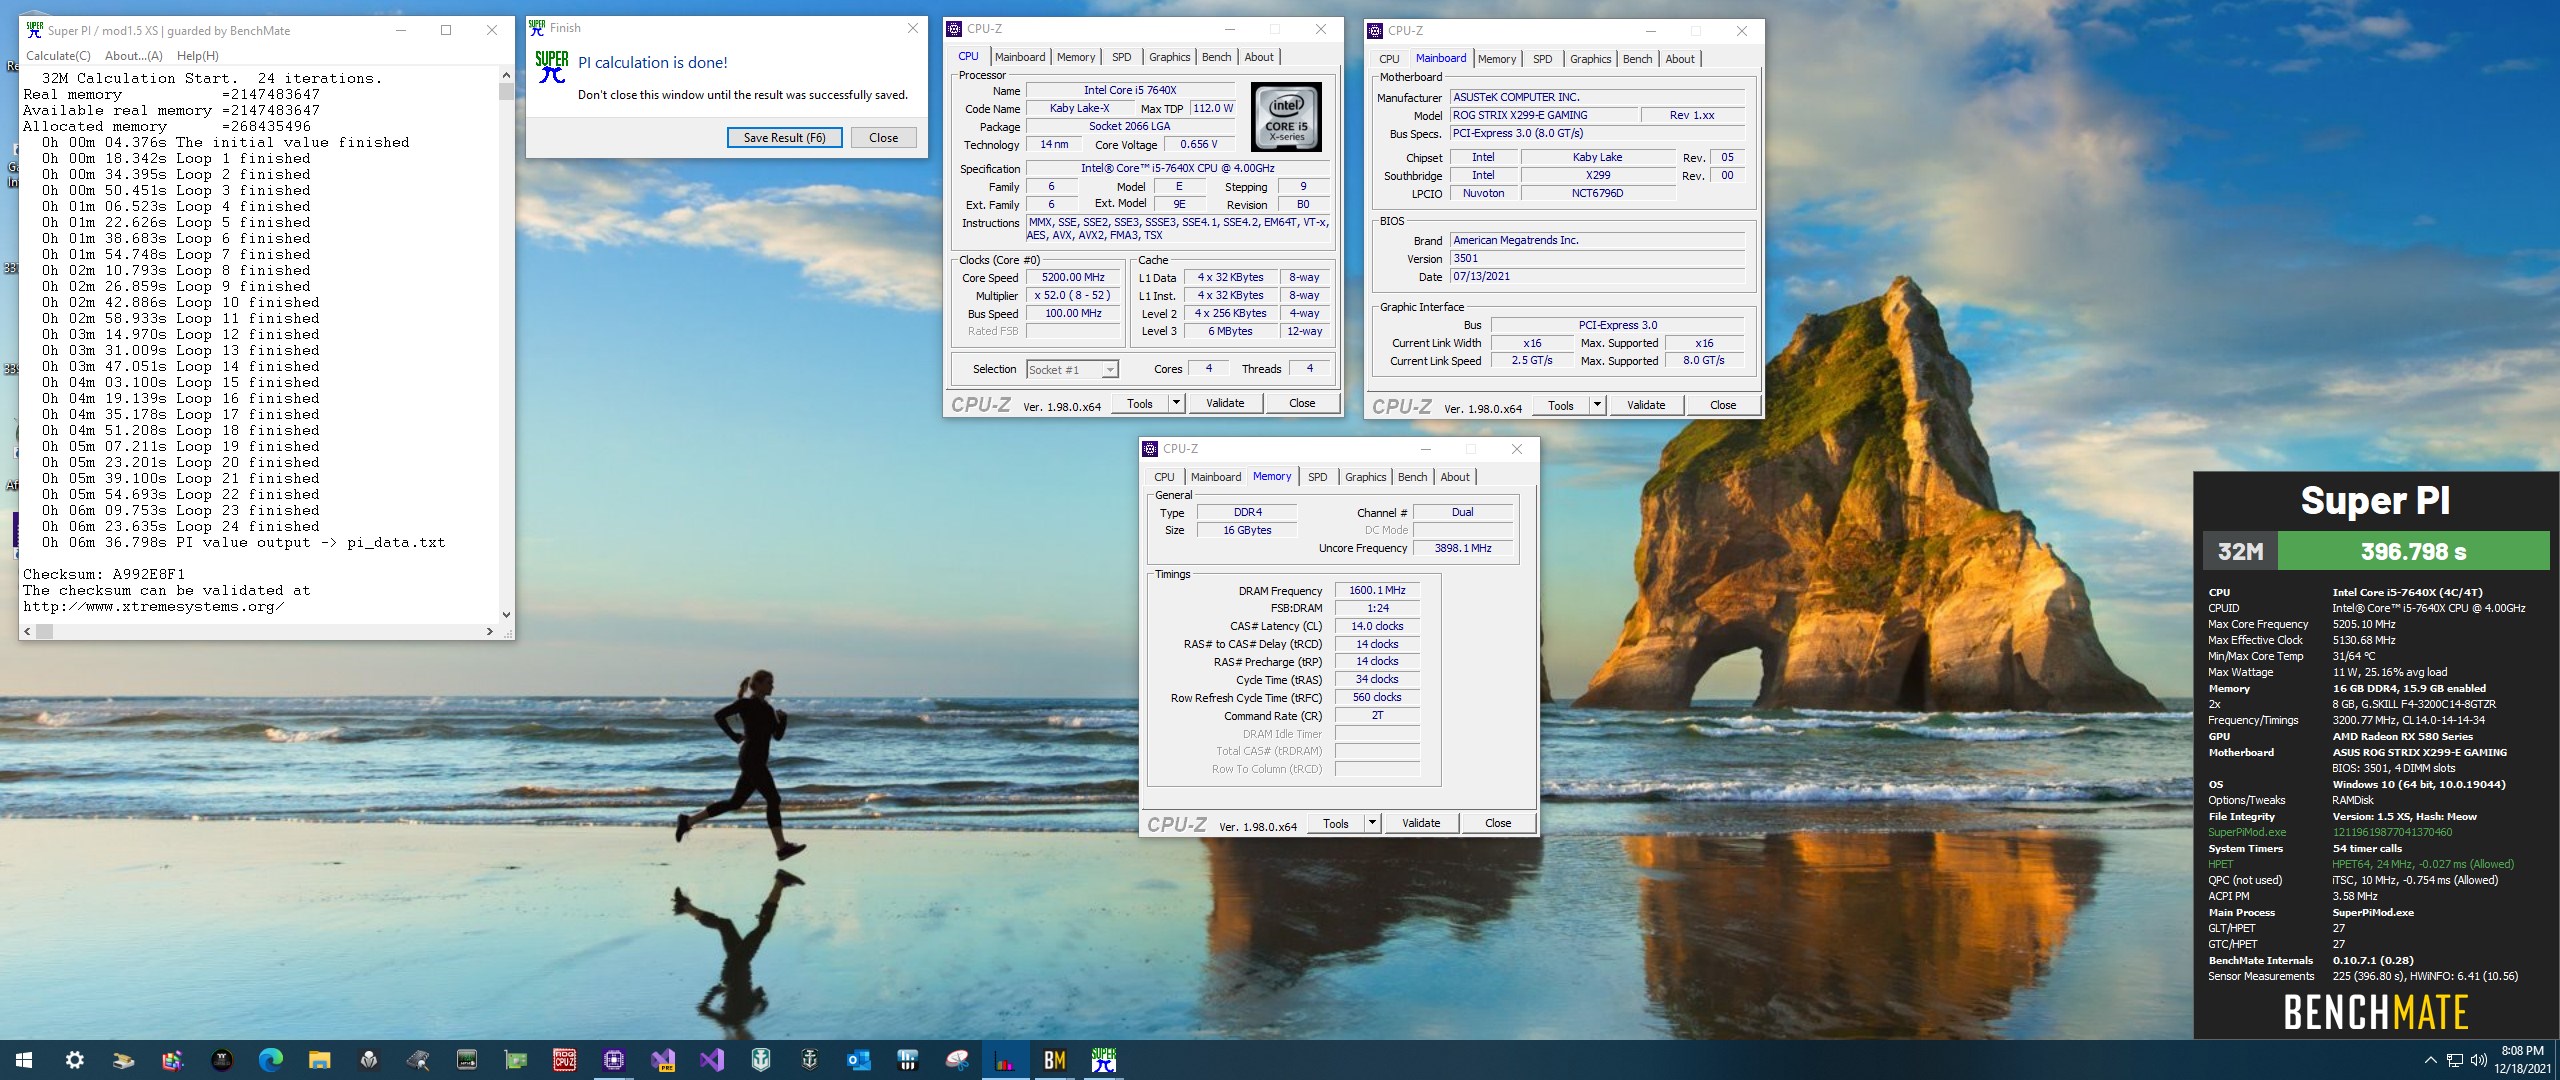Click Tools button in CPU-Z Memory window

click(x=1336, y=823)
